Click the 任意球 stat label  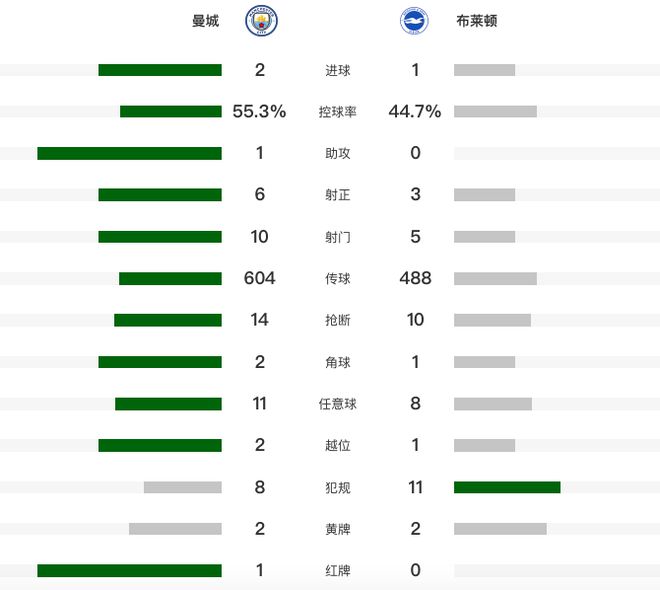(338, 404)
